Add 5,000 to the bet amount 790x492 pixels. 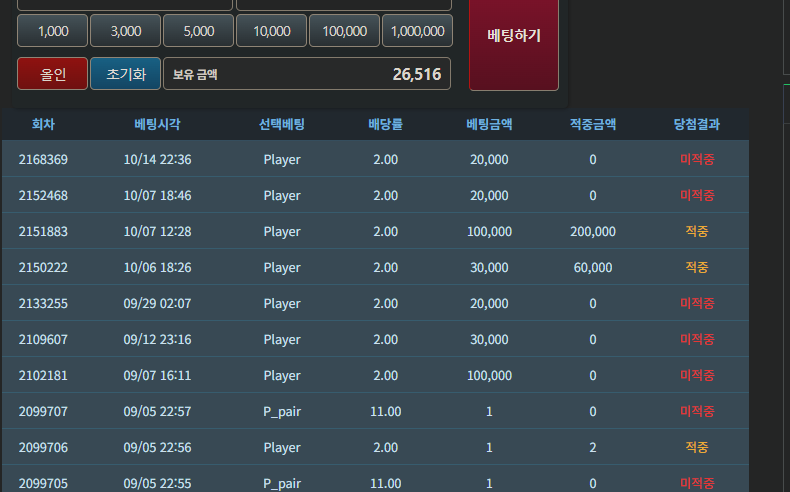(199, 31)
